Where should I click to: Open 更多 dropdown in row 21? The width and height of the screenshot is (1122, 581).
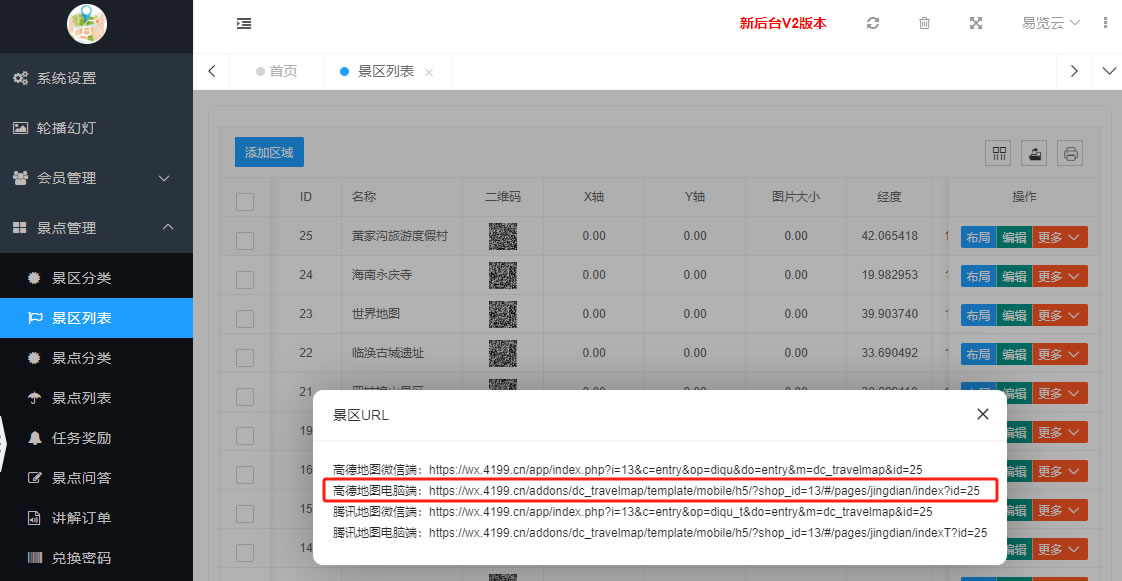coord(1060,392)
